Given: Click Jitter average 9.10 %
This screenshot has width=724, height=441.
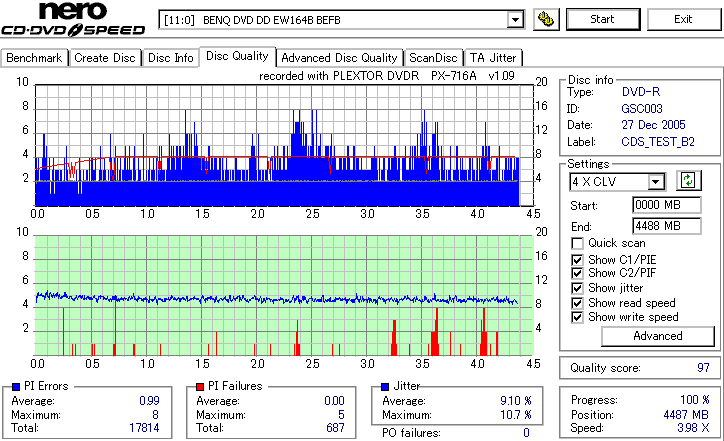Looking at the screenshot, I should click(516, 401).
